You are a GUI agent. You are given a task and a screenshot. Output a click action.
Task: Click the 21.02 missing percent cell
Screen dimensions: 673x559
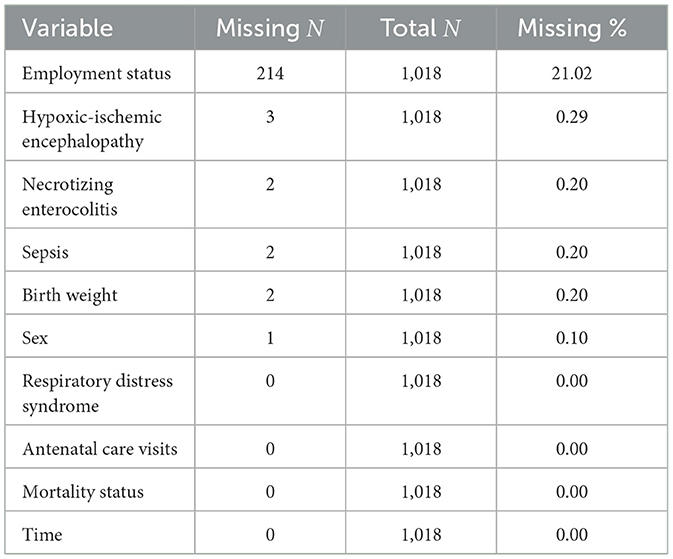pyautogui.click(x=572, y=73)
